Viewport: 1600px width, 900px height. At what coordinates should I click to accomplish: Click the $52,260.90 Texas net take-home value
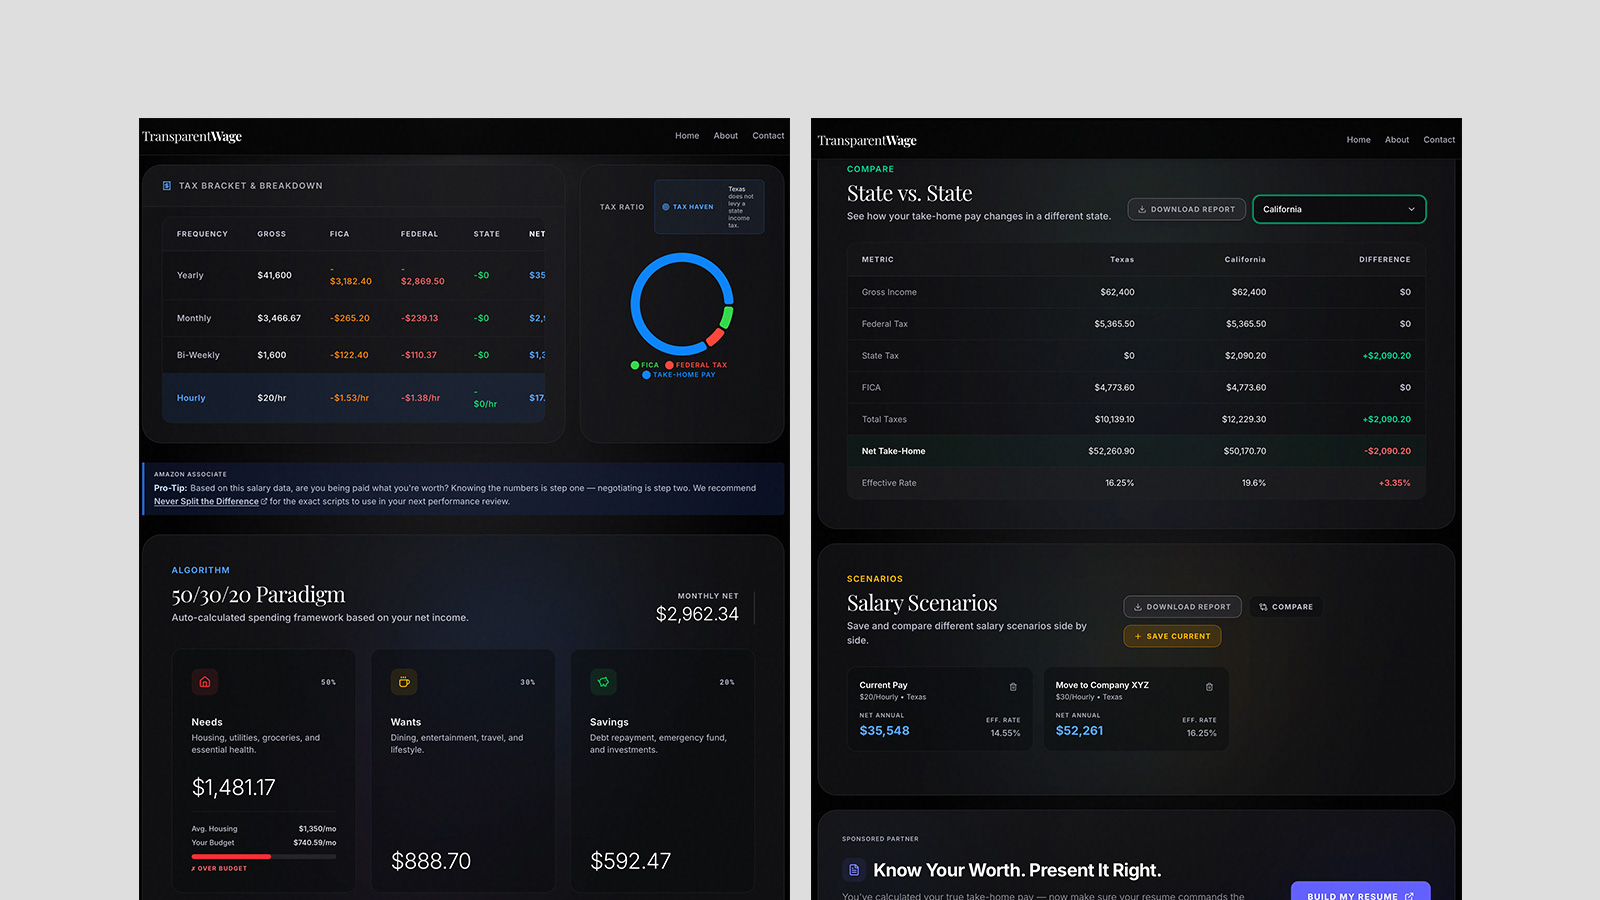[1111, 451]
